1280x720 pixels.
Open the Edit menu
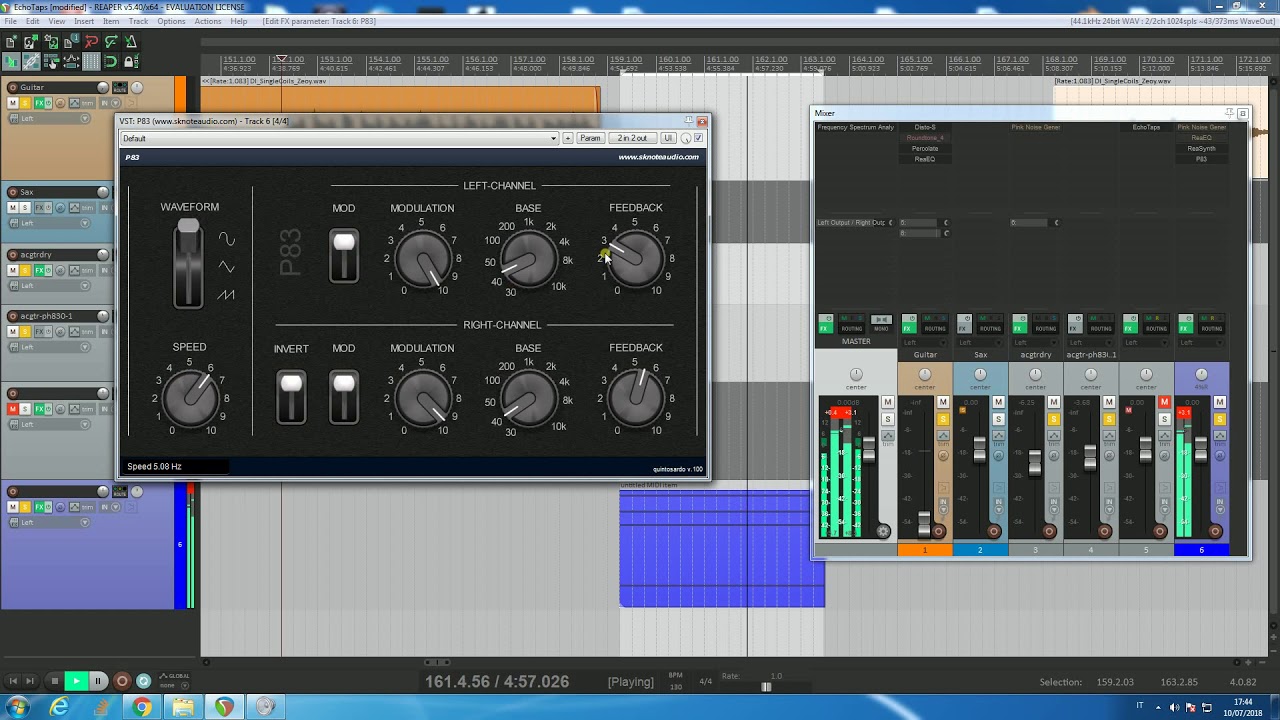33,21
